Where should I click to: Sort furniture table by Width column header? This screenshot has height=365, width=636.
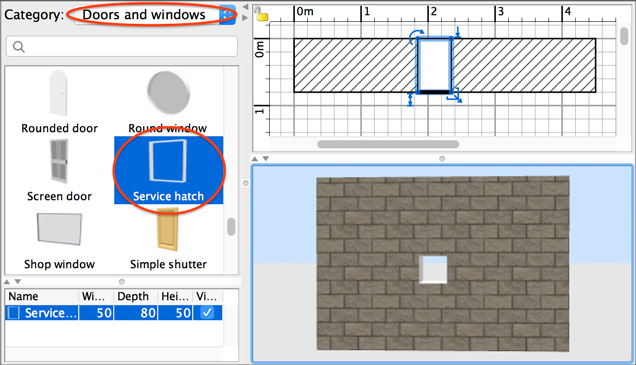pyautogui.click(x=96, y=296)
